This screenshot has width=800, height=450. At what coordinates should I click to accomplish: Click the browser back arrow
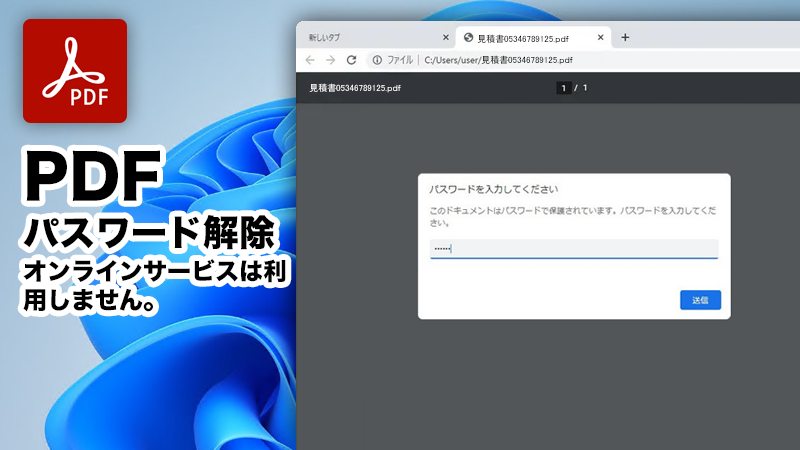310,60
